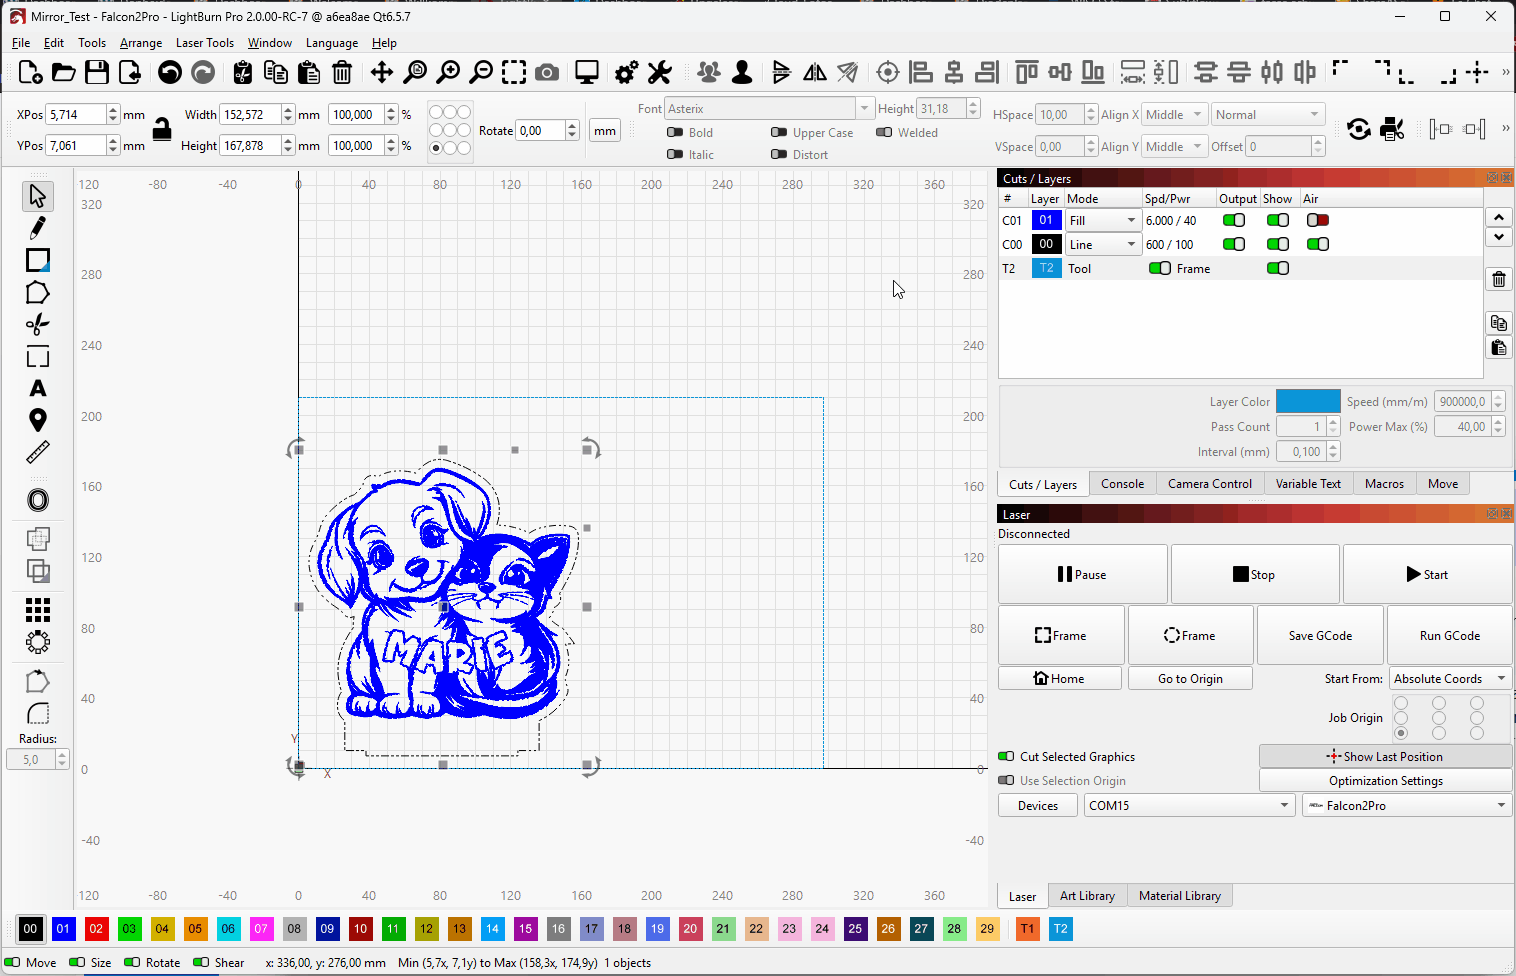Open the File menu
The width and height of the screenshot is (1516, 976).
click(x=21, y=43)
